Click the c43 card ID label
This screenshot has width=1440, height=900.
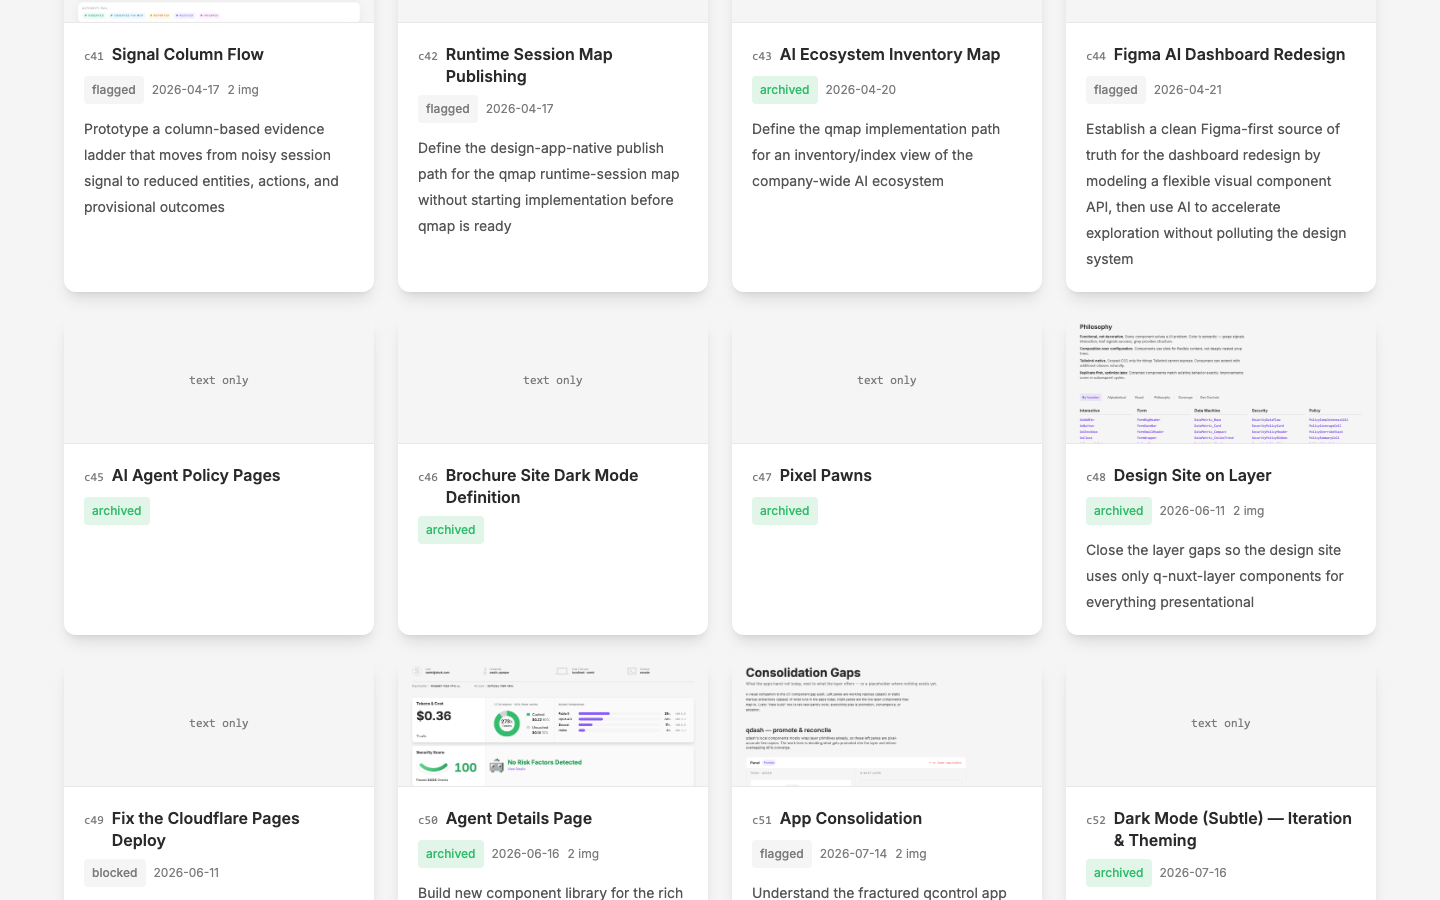tap(762, 57)
